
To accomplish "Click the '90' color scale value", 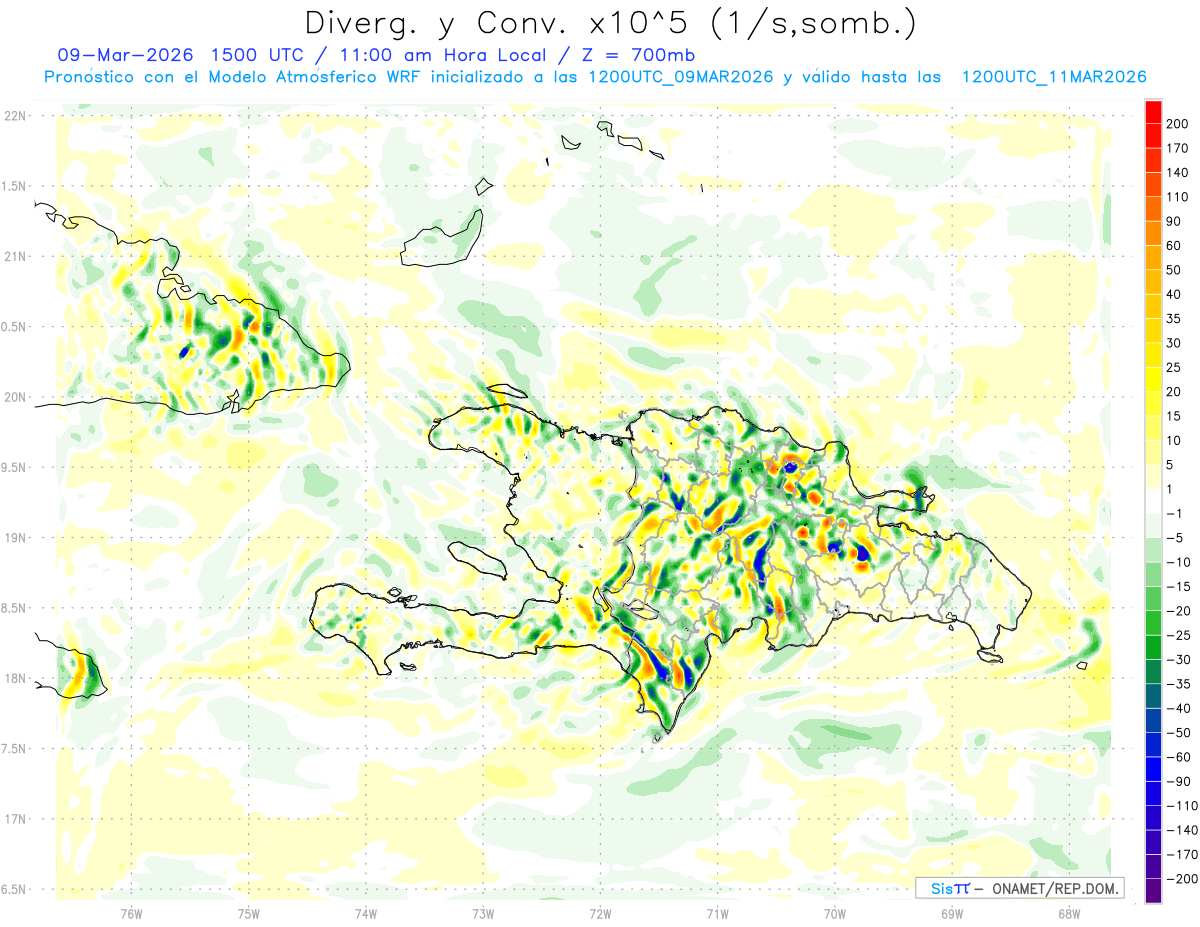I will tap(1176, 221).
